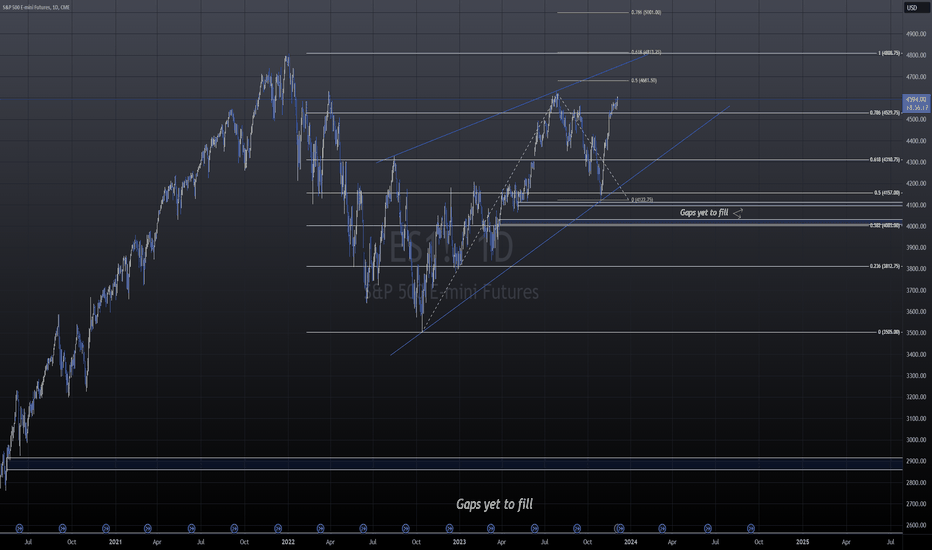Click the Fib 0 level label near 3500
Screen dimensions: 932x550
(889, 332)
